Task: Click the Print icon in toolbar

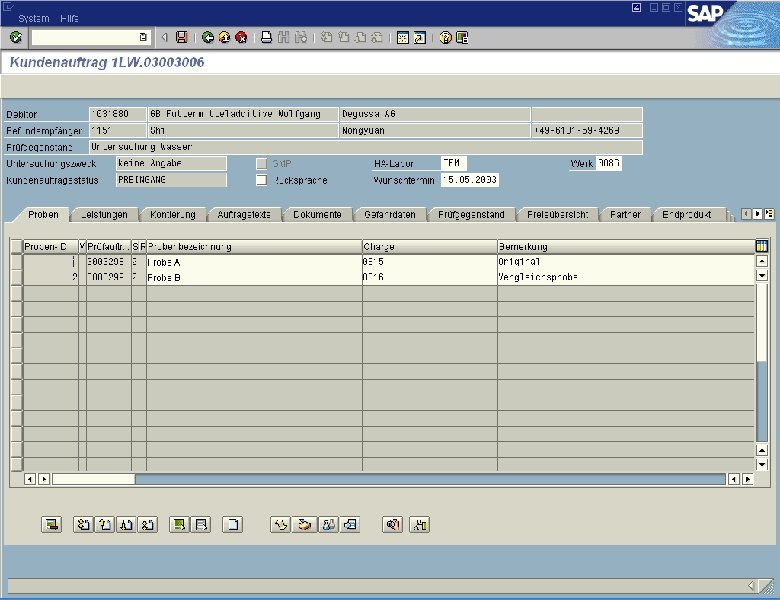Action: click(267, 37)
